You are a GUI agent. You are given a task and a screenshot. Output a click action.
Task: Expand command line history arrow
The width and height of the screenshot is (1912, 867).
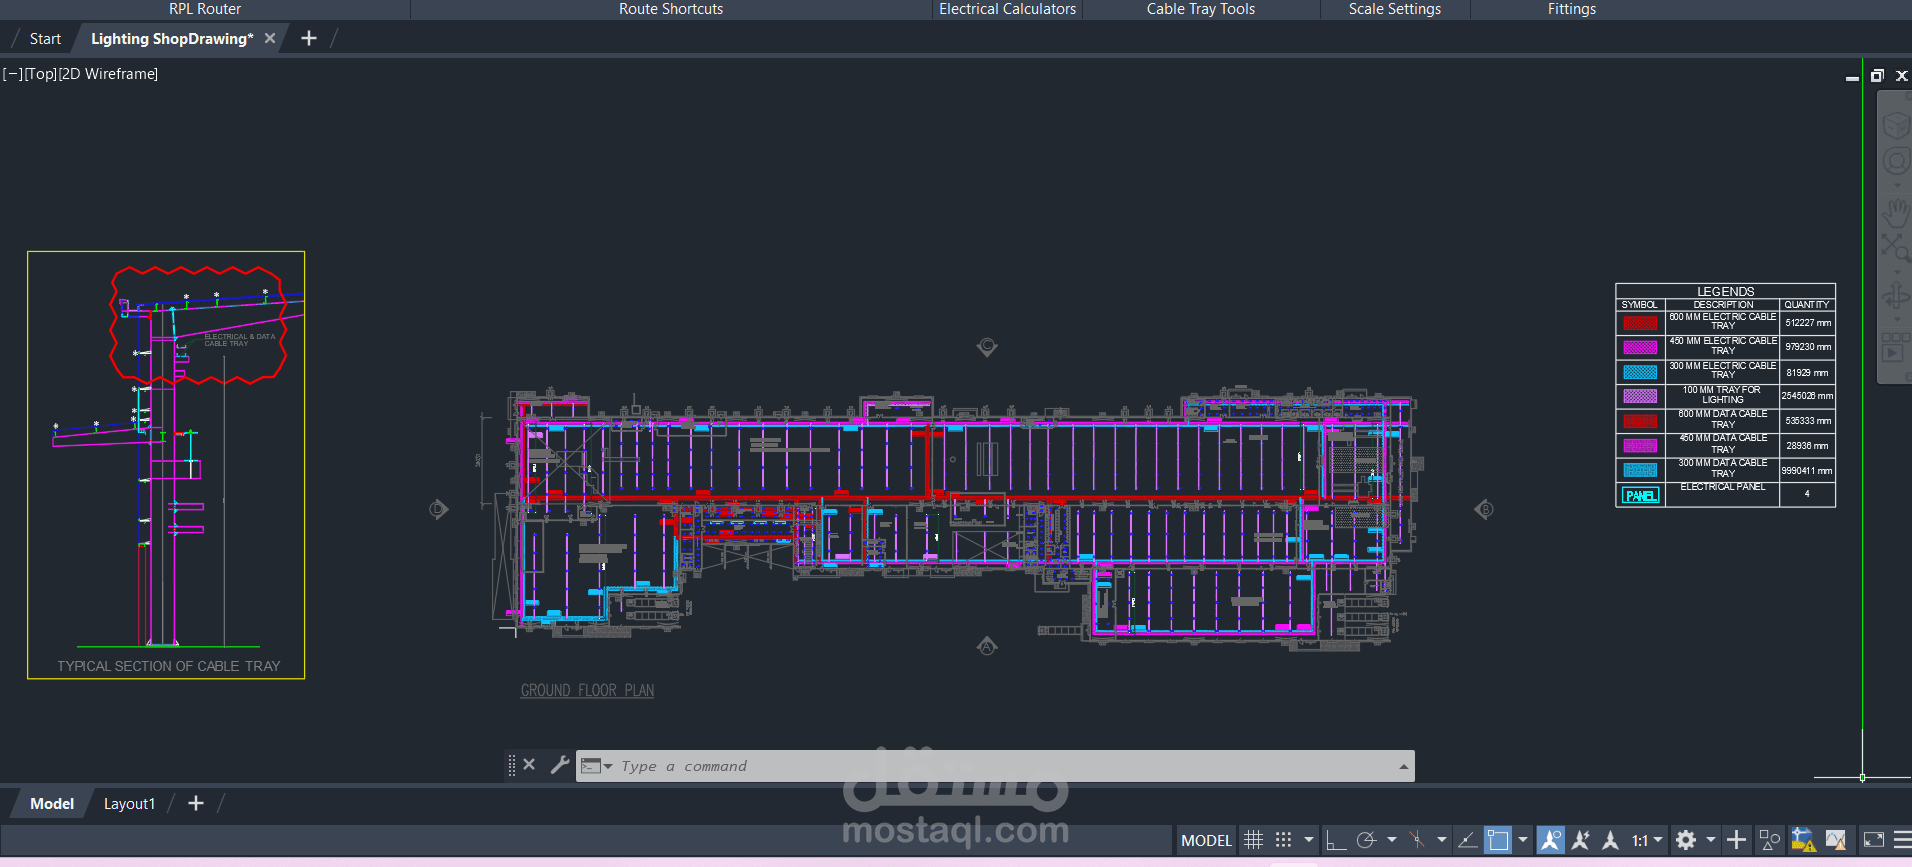1404,767
